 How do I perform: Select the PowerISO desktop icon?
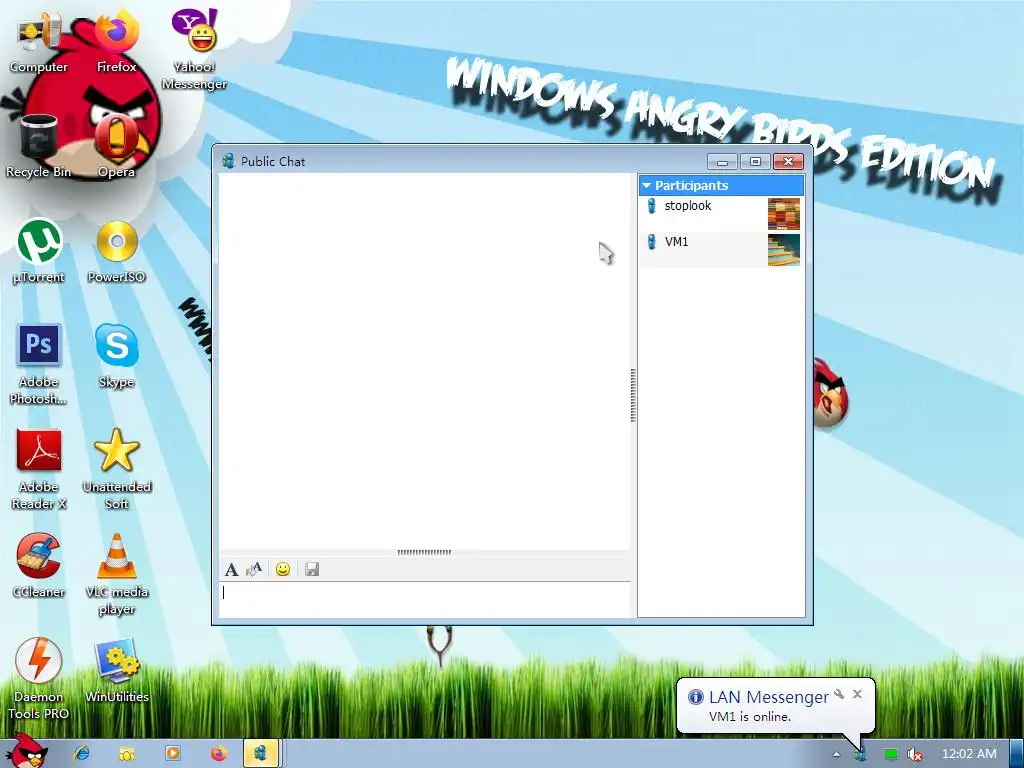tap(116, 251)
